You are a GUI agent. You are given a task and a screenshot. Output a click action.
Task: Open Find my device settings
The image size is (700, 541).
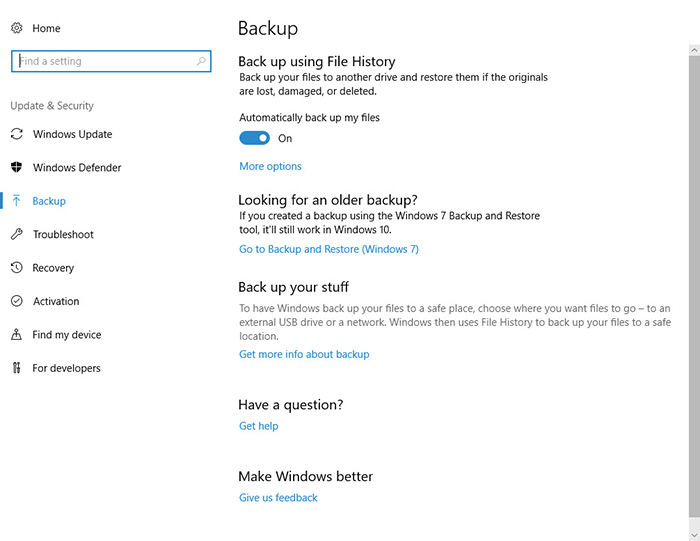[67, 335]
